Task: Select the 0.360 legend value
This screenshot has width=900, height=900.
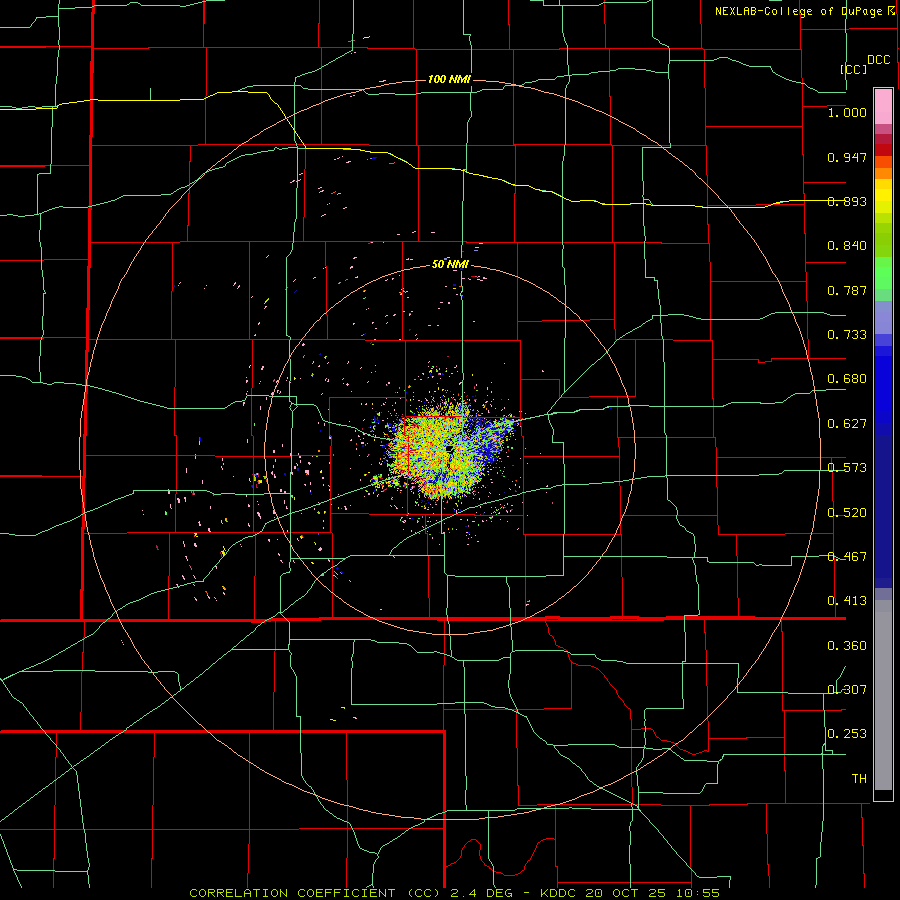Action: (847, 646)
